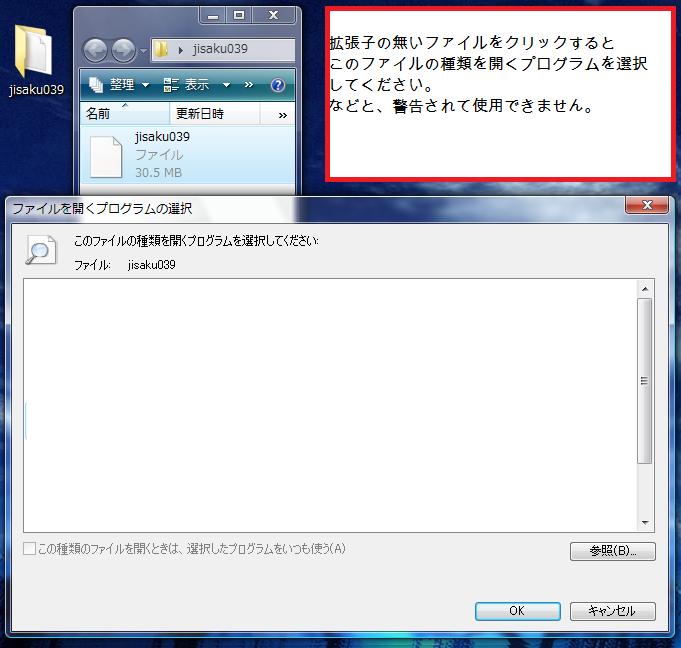Viewport: 681px width, 648px height.
Task: Select the jisaku039 file icon in Explorer
Action: click(x=106, y=157)
